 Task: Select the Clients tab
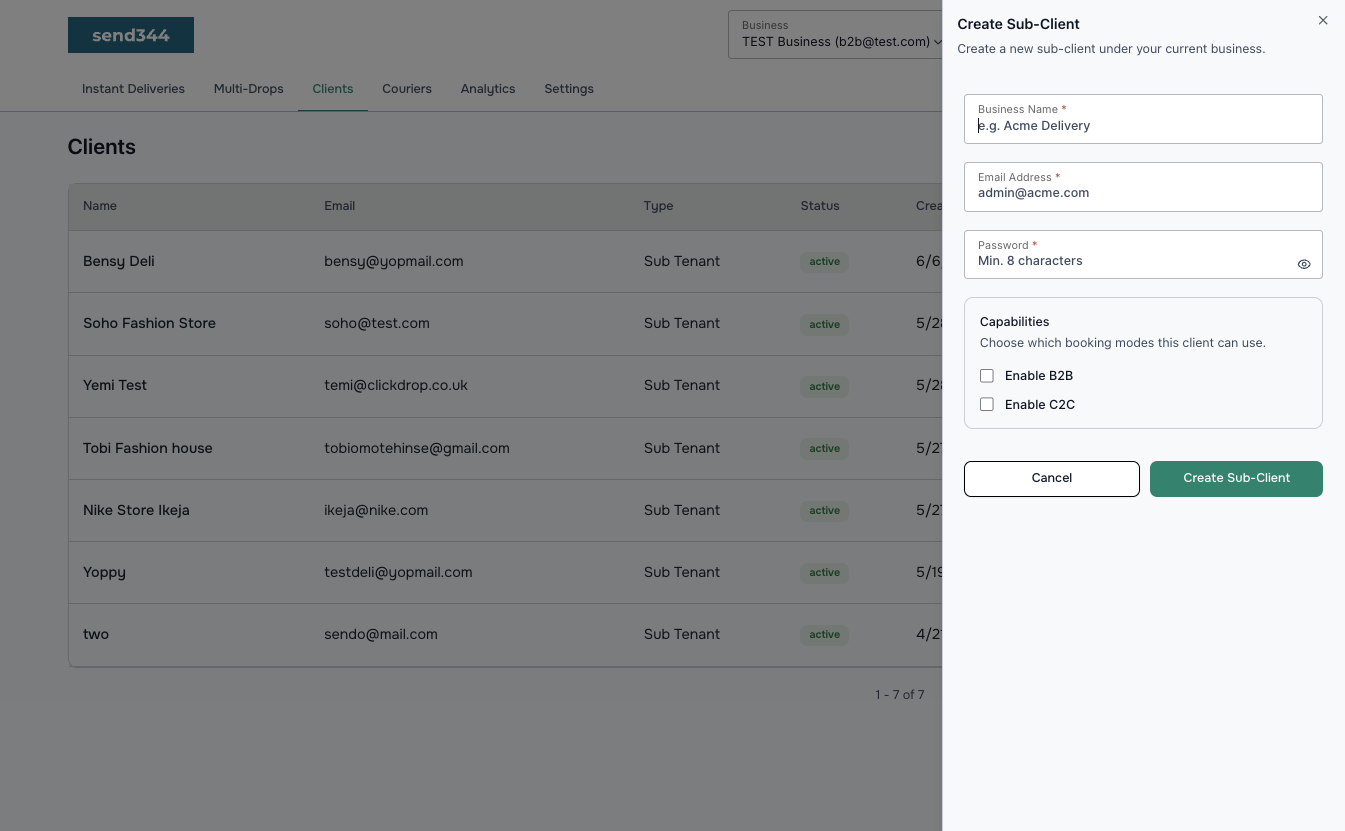(x=333, y=89)
